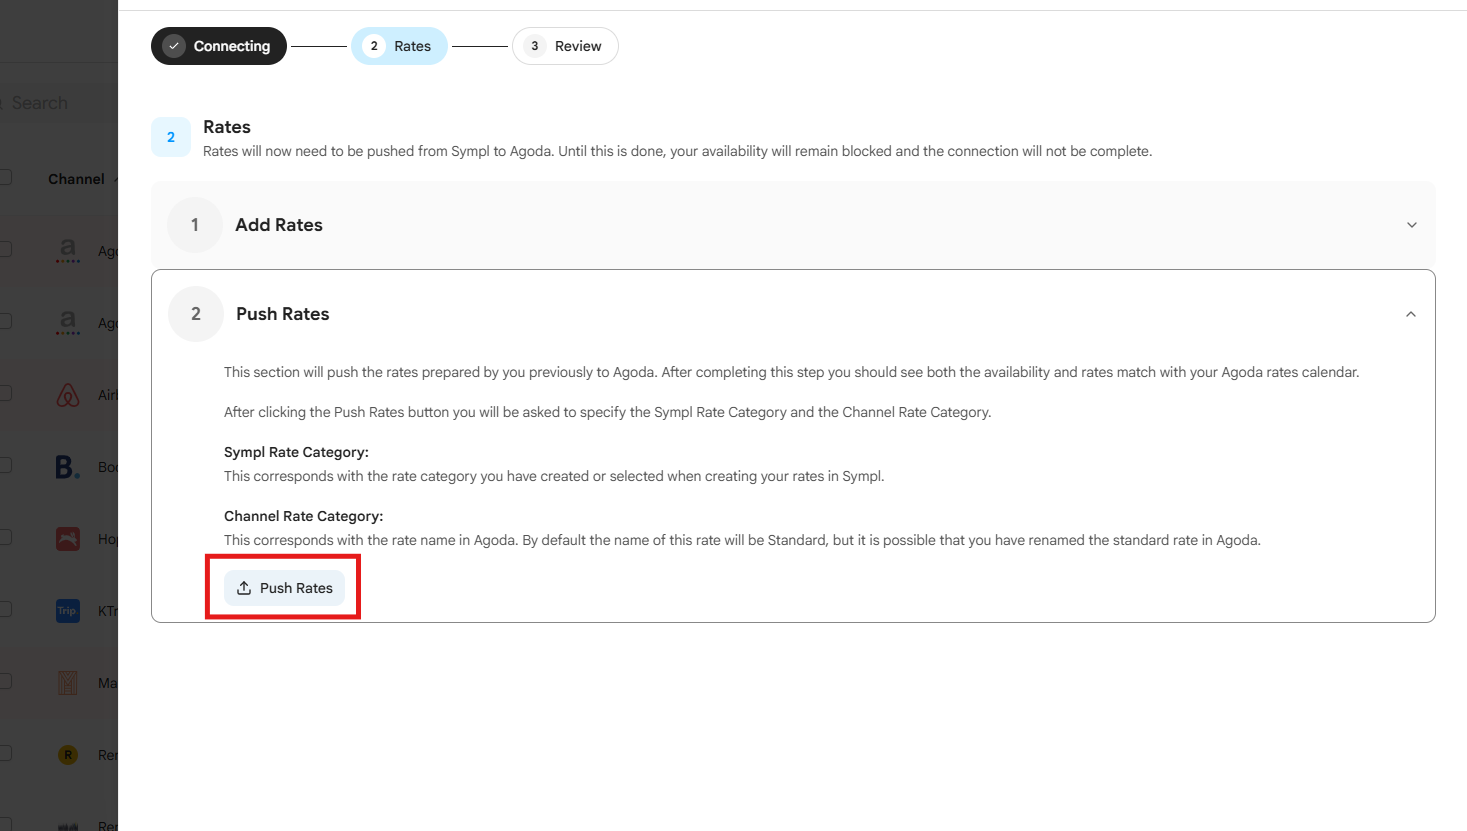Click the yellow R channel logo
This screenshot has width=1467, height=831.
point(68,755)
